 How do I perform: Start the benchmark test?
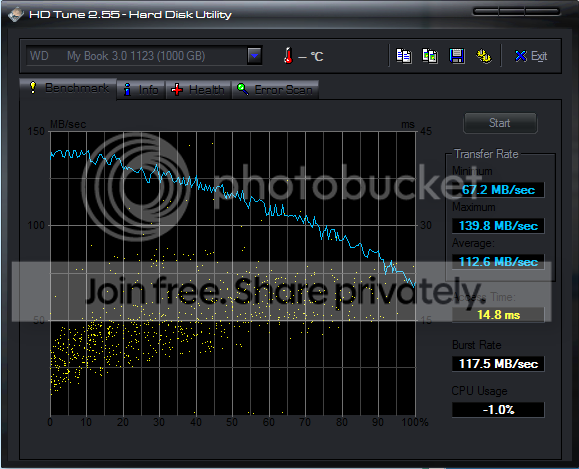coord(500,123)
